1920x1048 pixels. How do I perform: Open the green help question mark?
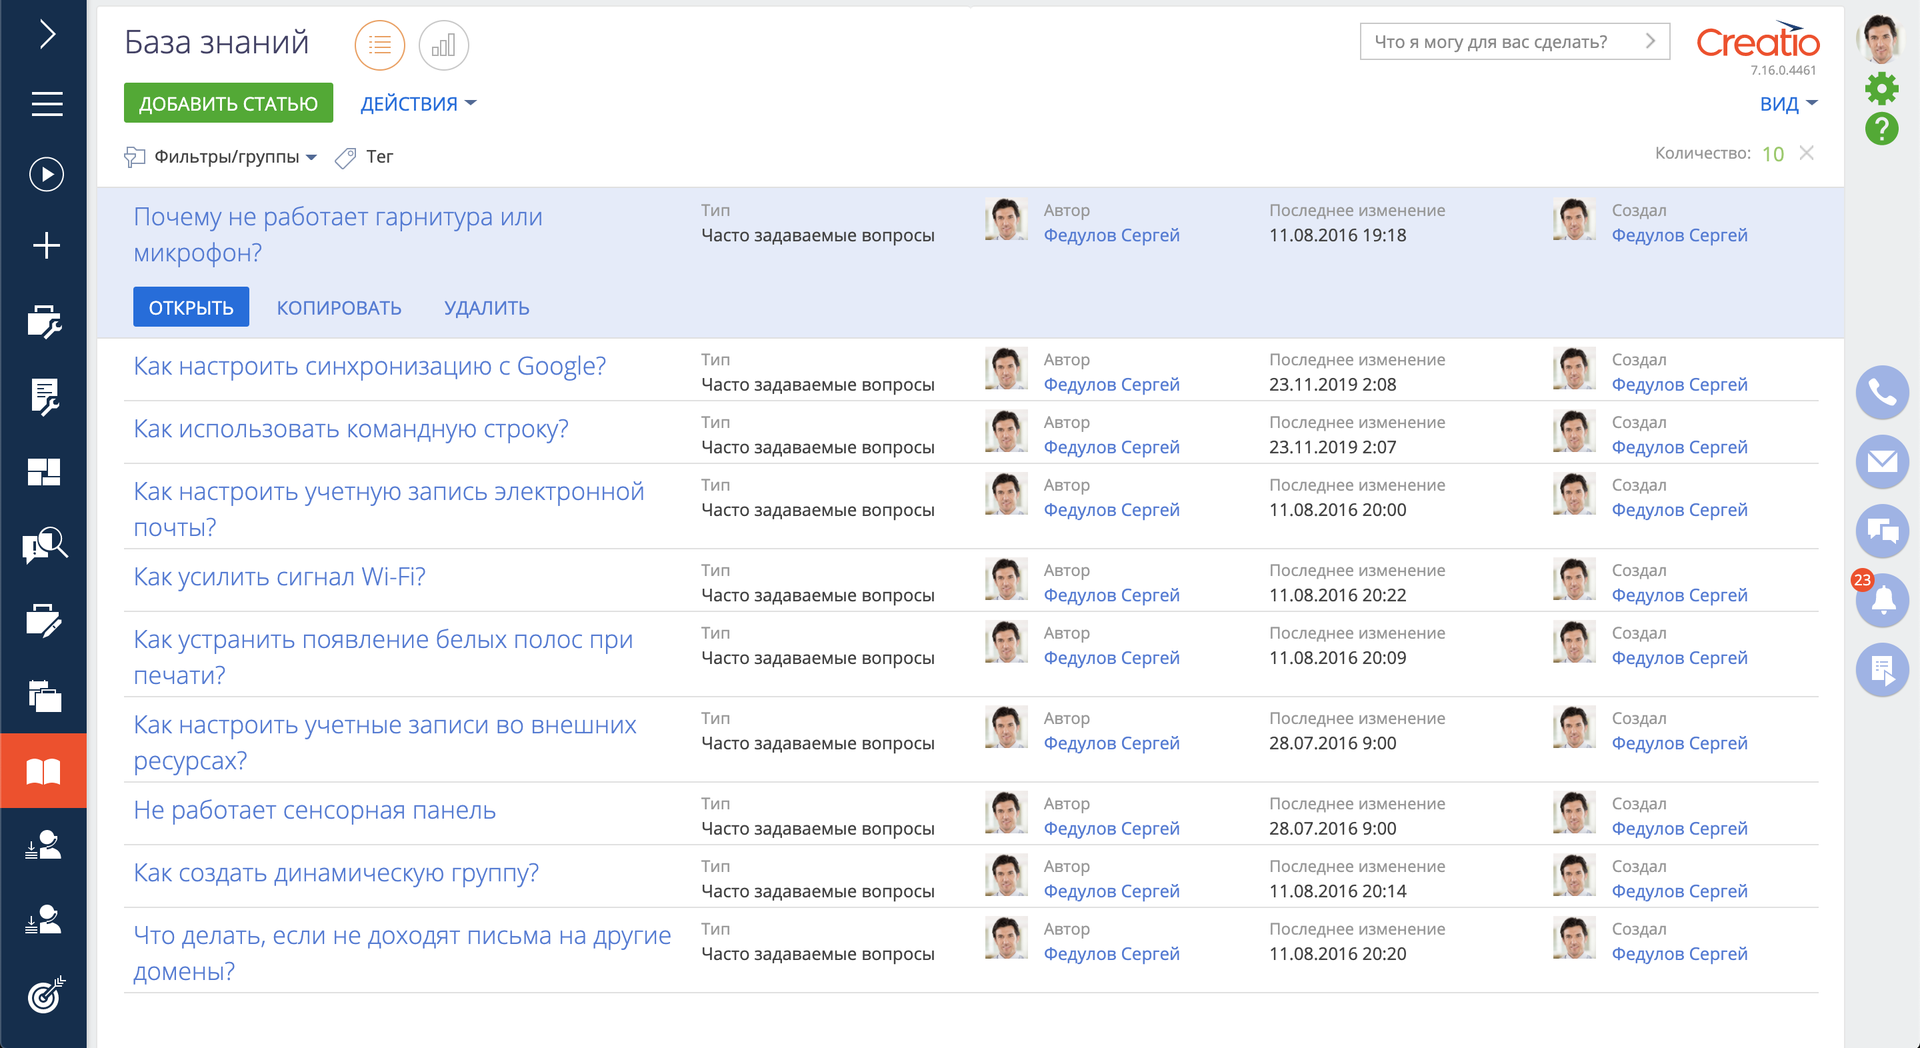[x=1882, y=129]
